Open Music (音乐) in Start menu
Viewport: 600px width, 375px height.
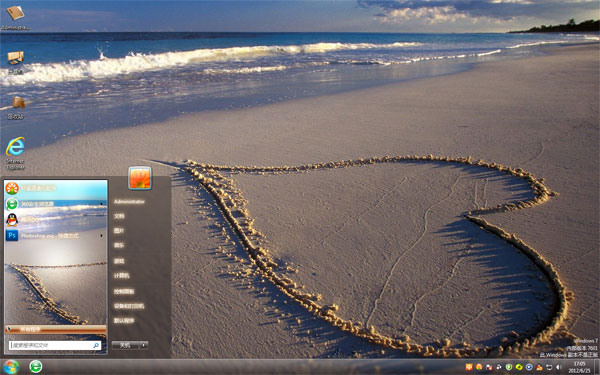[119, 245]
